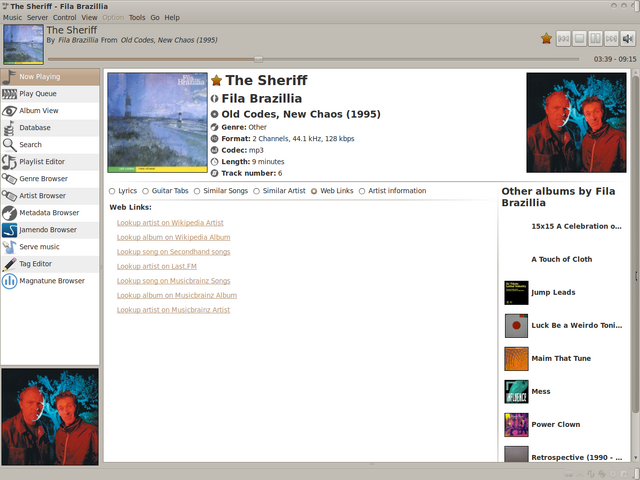The height and width of the screenshot is (480, 640).
Task: Click the Fila Brazillia artist heading
Action: tap(262, 99)
